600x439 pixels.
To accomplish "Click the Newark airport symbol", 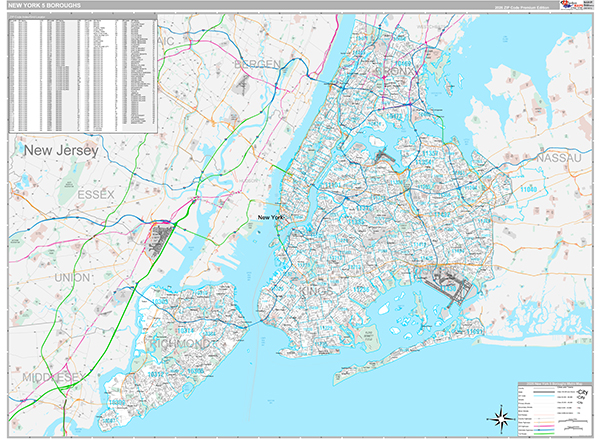I will click(159, 240).
